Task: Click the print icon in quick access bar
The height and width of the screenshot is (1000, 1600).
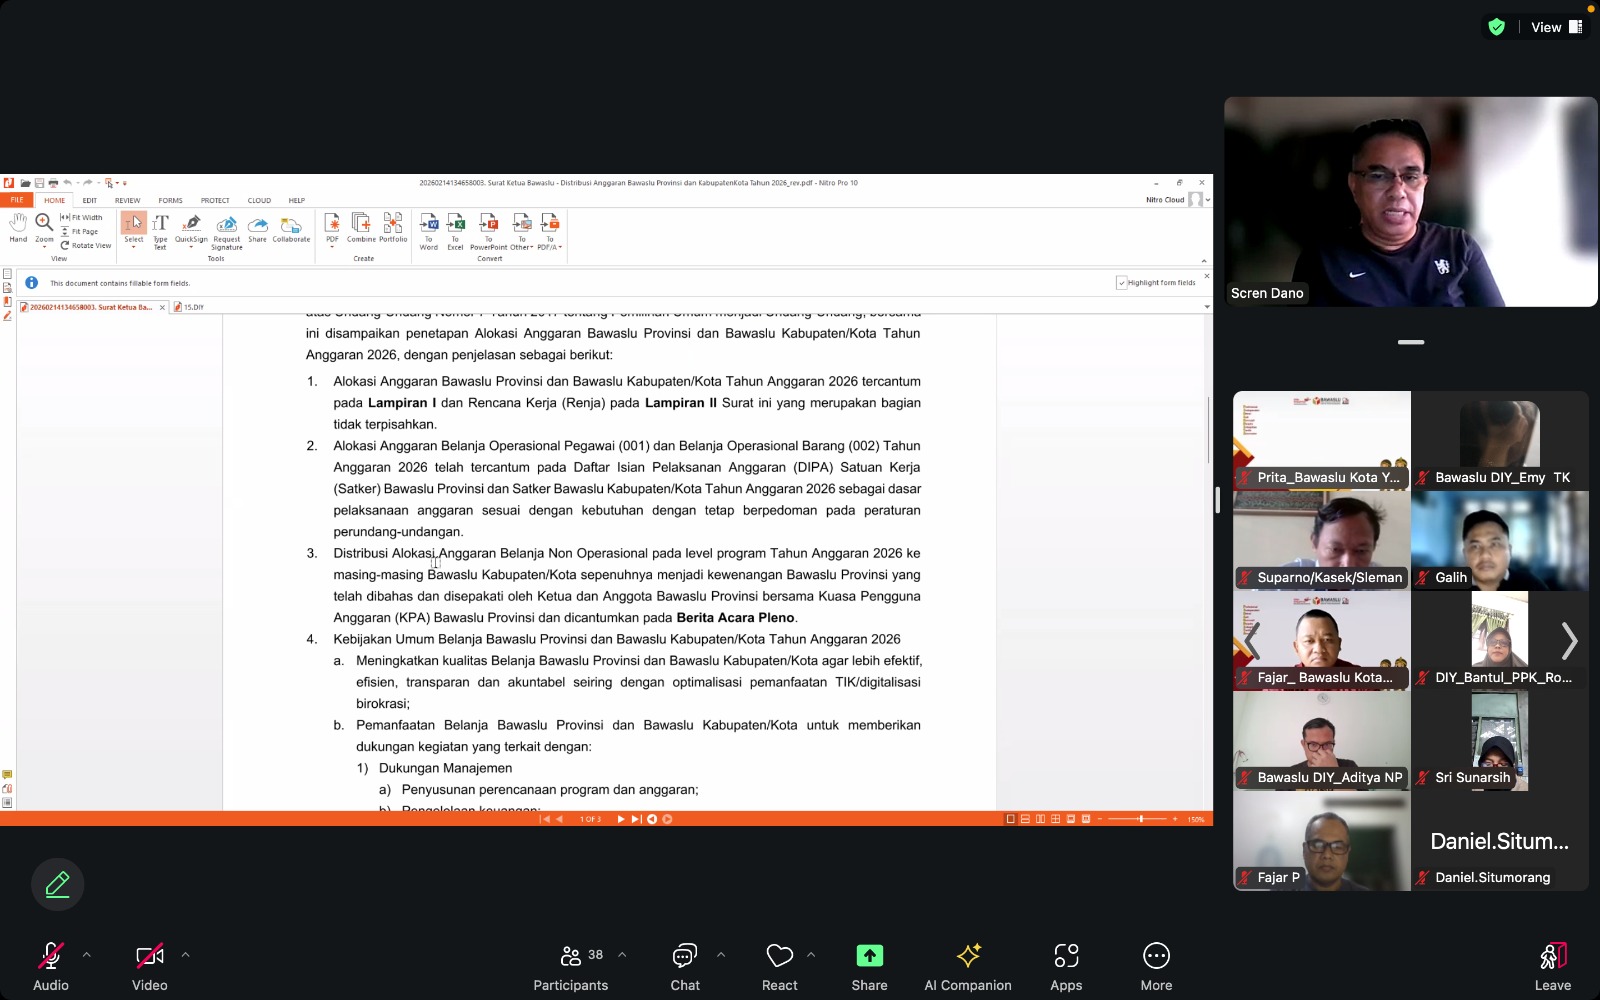Action: [53, 183]
